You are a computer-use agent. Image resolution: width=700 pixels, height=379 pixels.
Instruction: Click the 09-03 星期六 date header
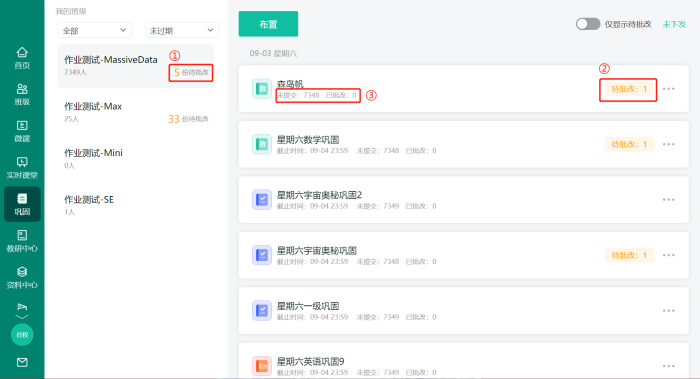click(x=273, y=54)
